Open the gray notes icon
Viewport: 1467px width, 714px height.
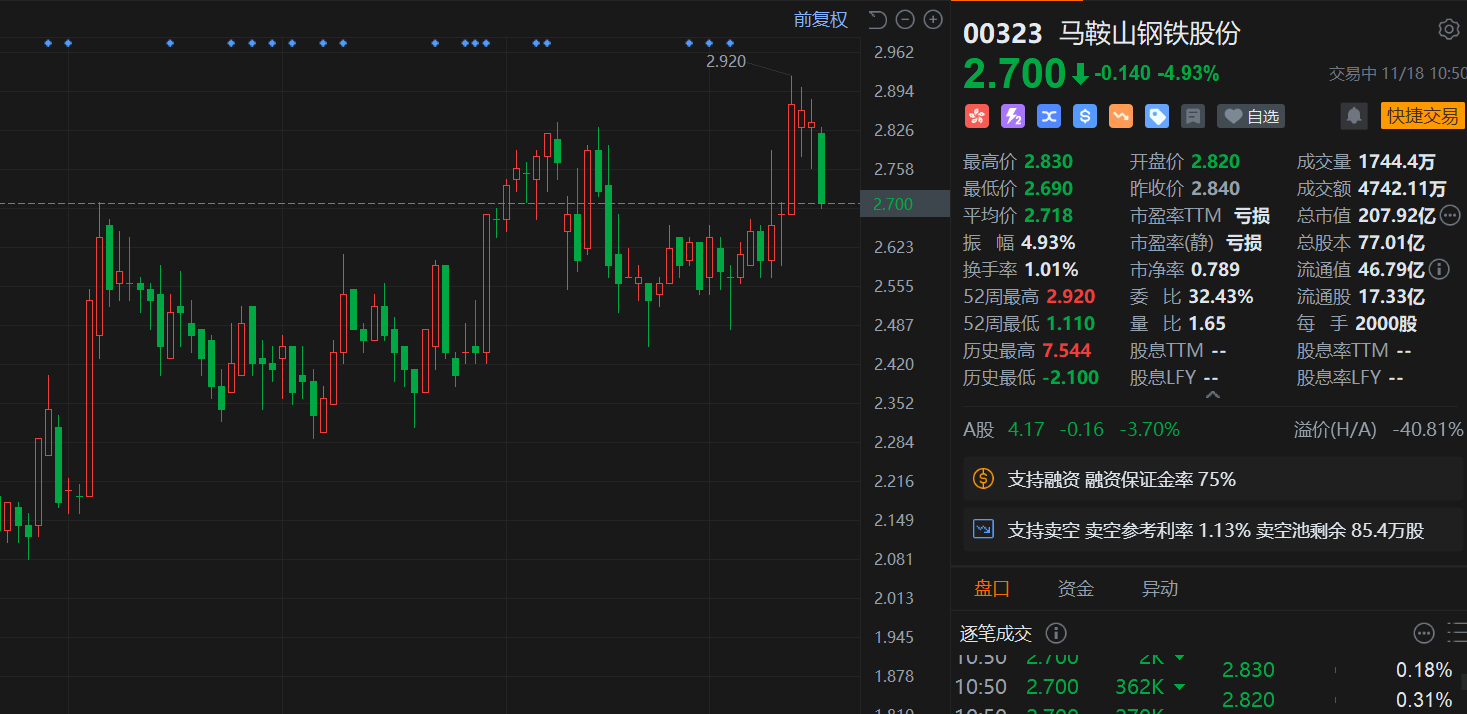pos(1192,116)
